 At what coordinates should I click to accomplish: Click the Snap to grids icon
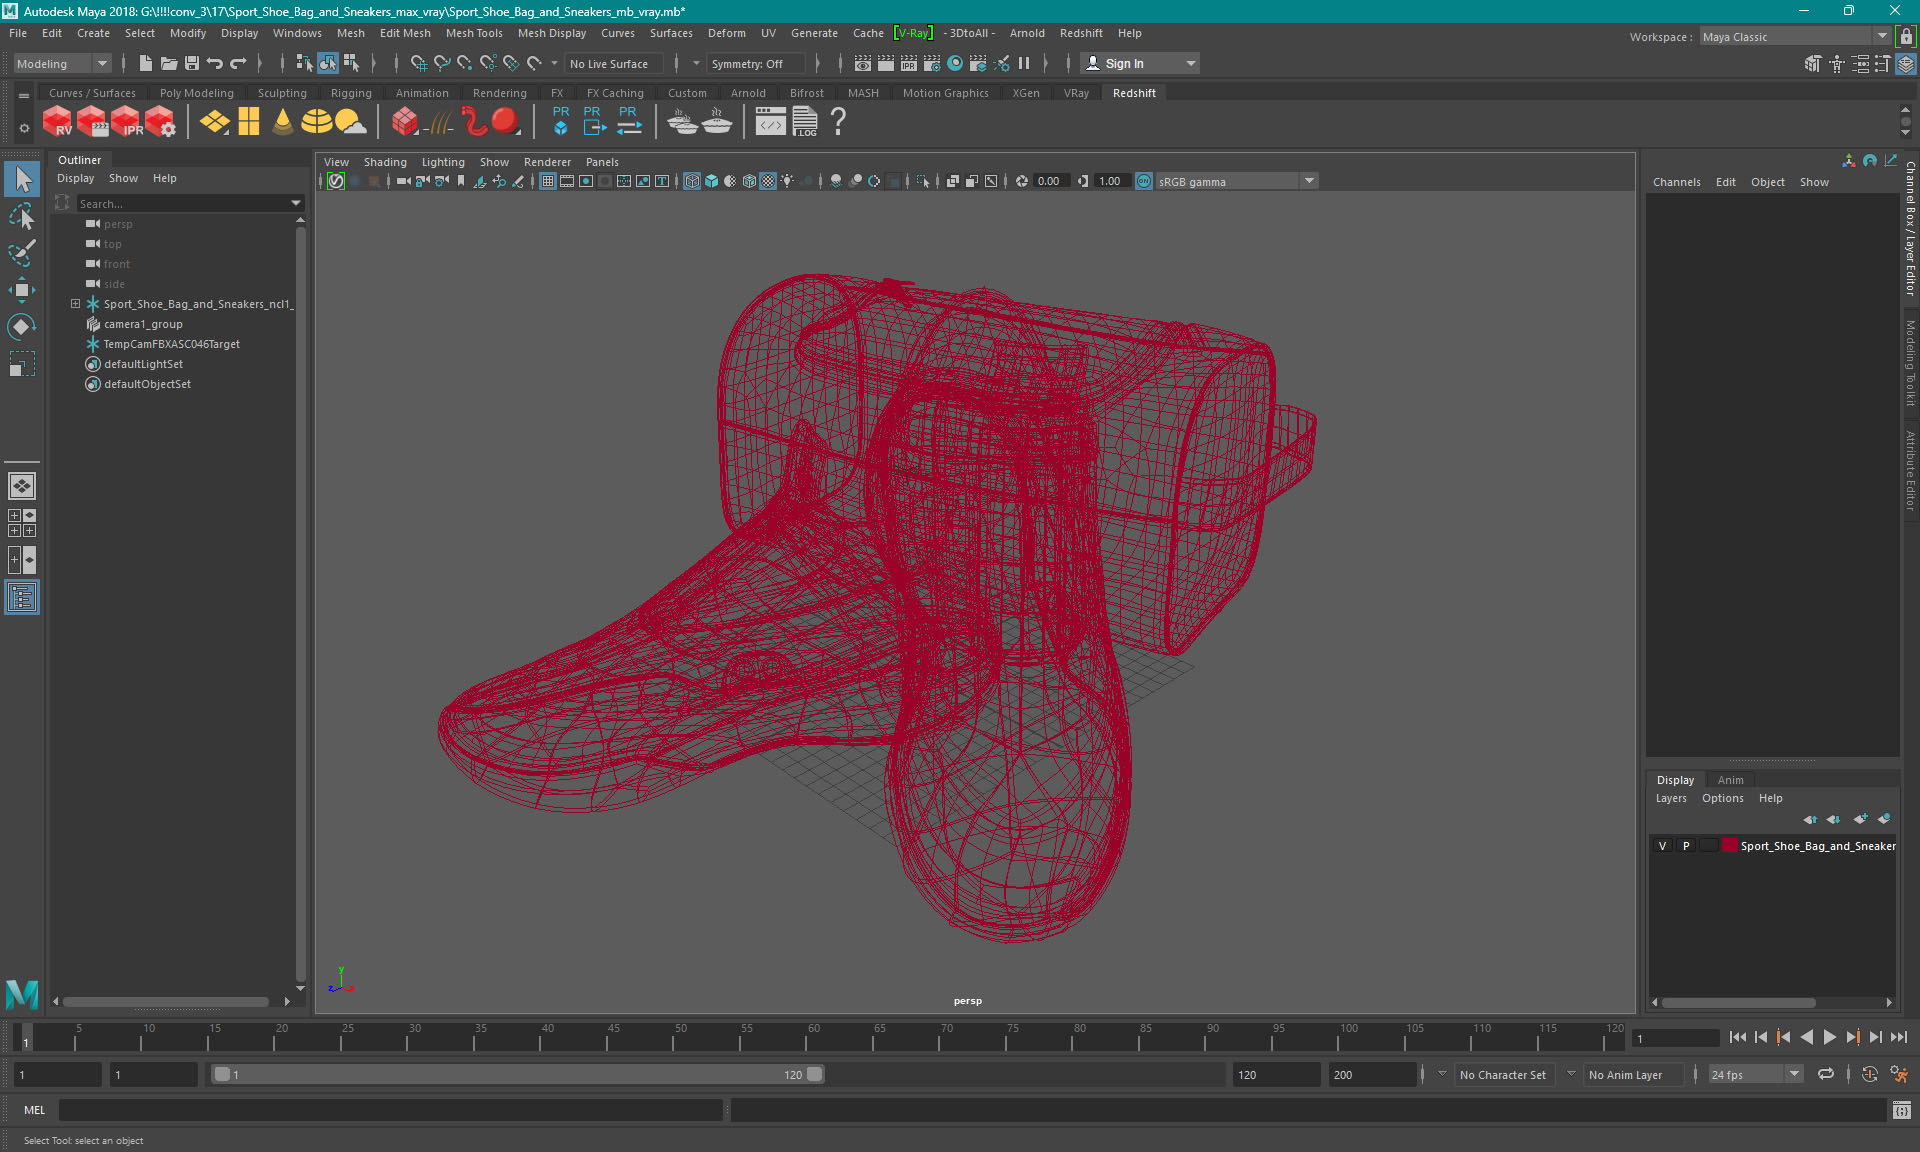click(419, 63)
